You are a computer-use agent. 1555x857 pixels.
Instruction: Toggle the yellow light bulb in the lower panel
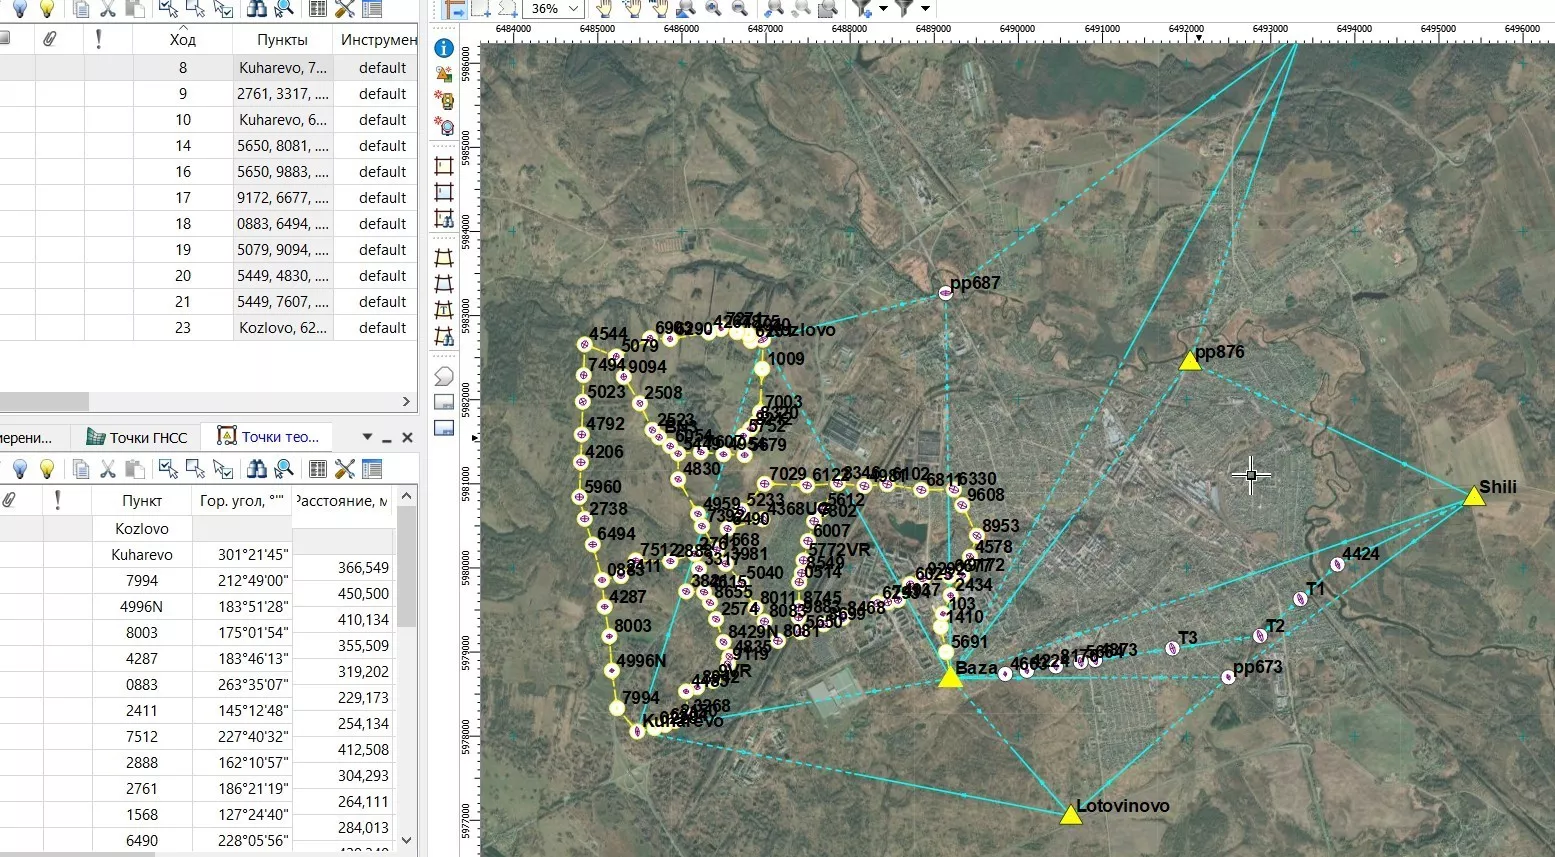click(x=46, y=469)
